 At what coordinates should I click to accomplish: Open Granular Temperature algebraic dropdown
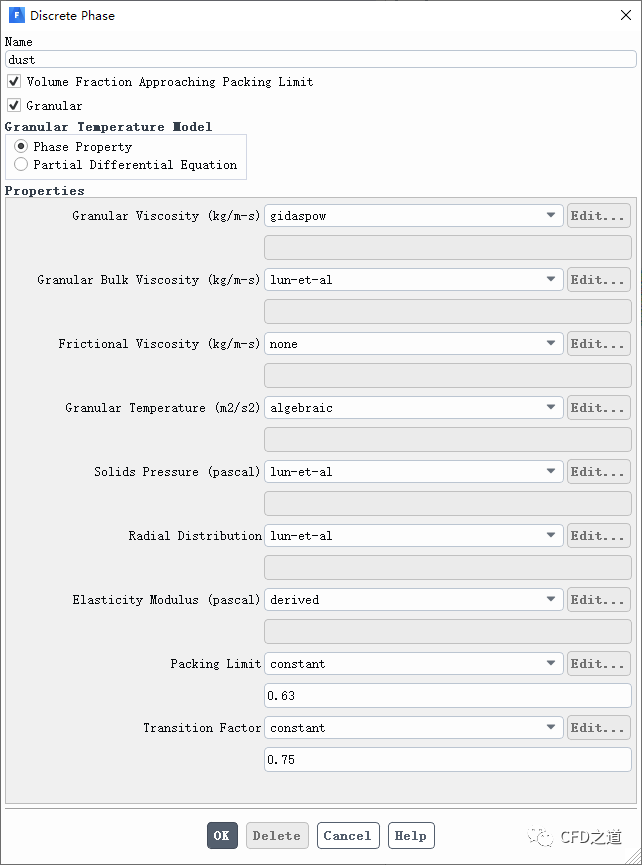(x=413, y=408)
